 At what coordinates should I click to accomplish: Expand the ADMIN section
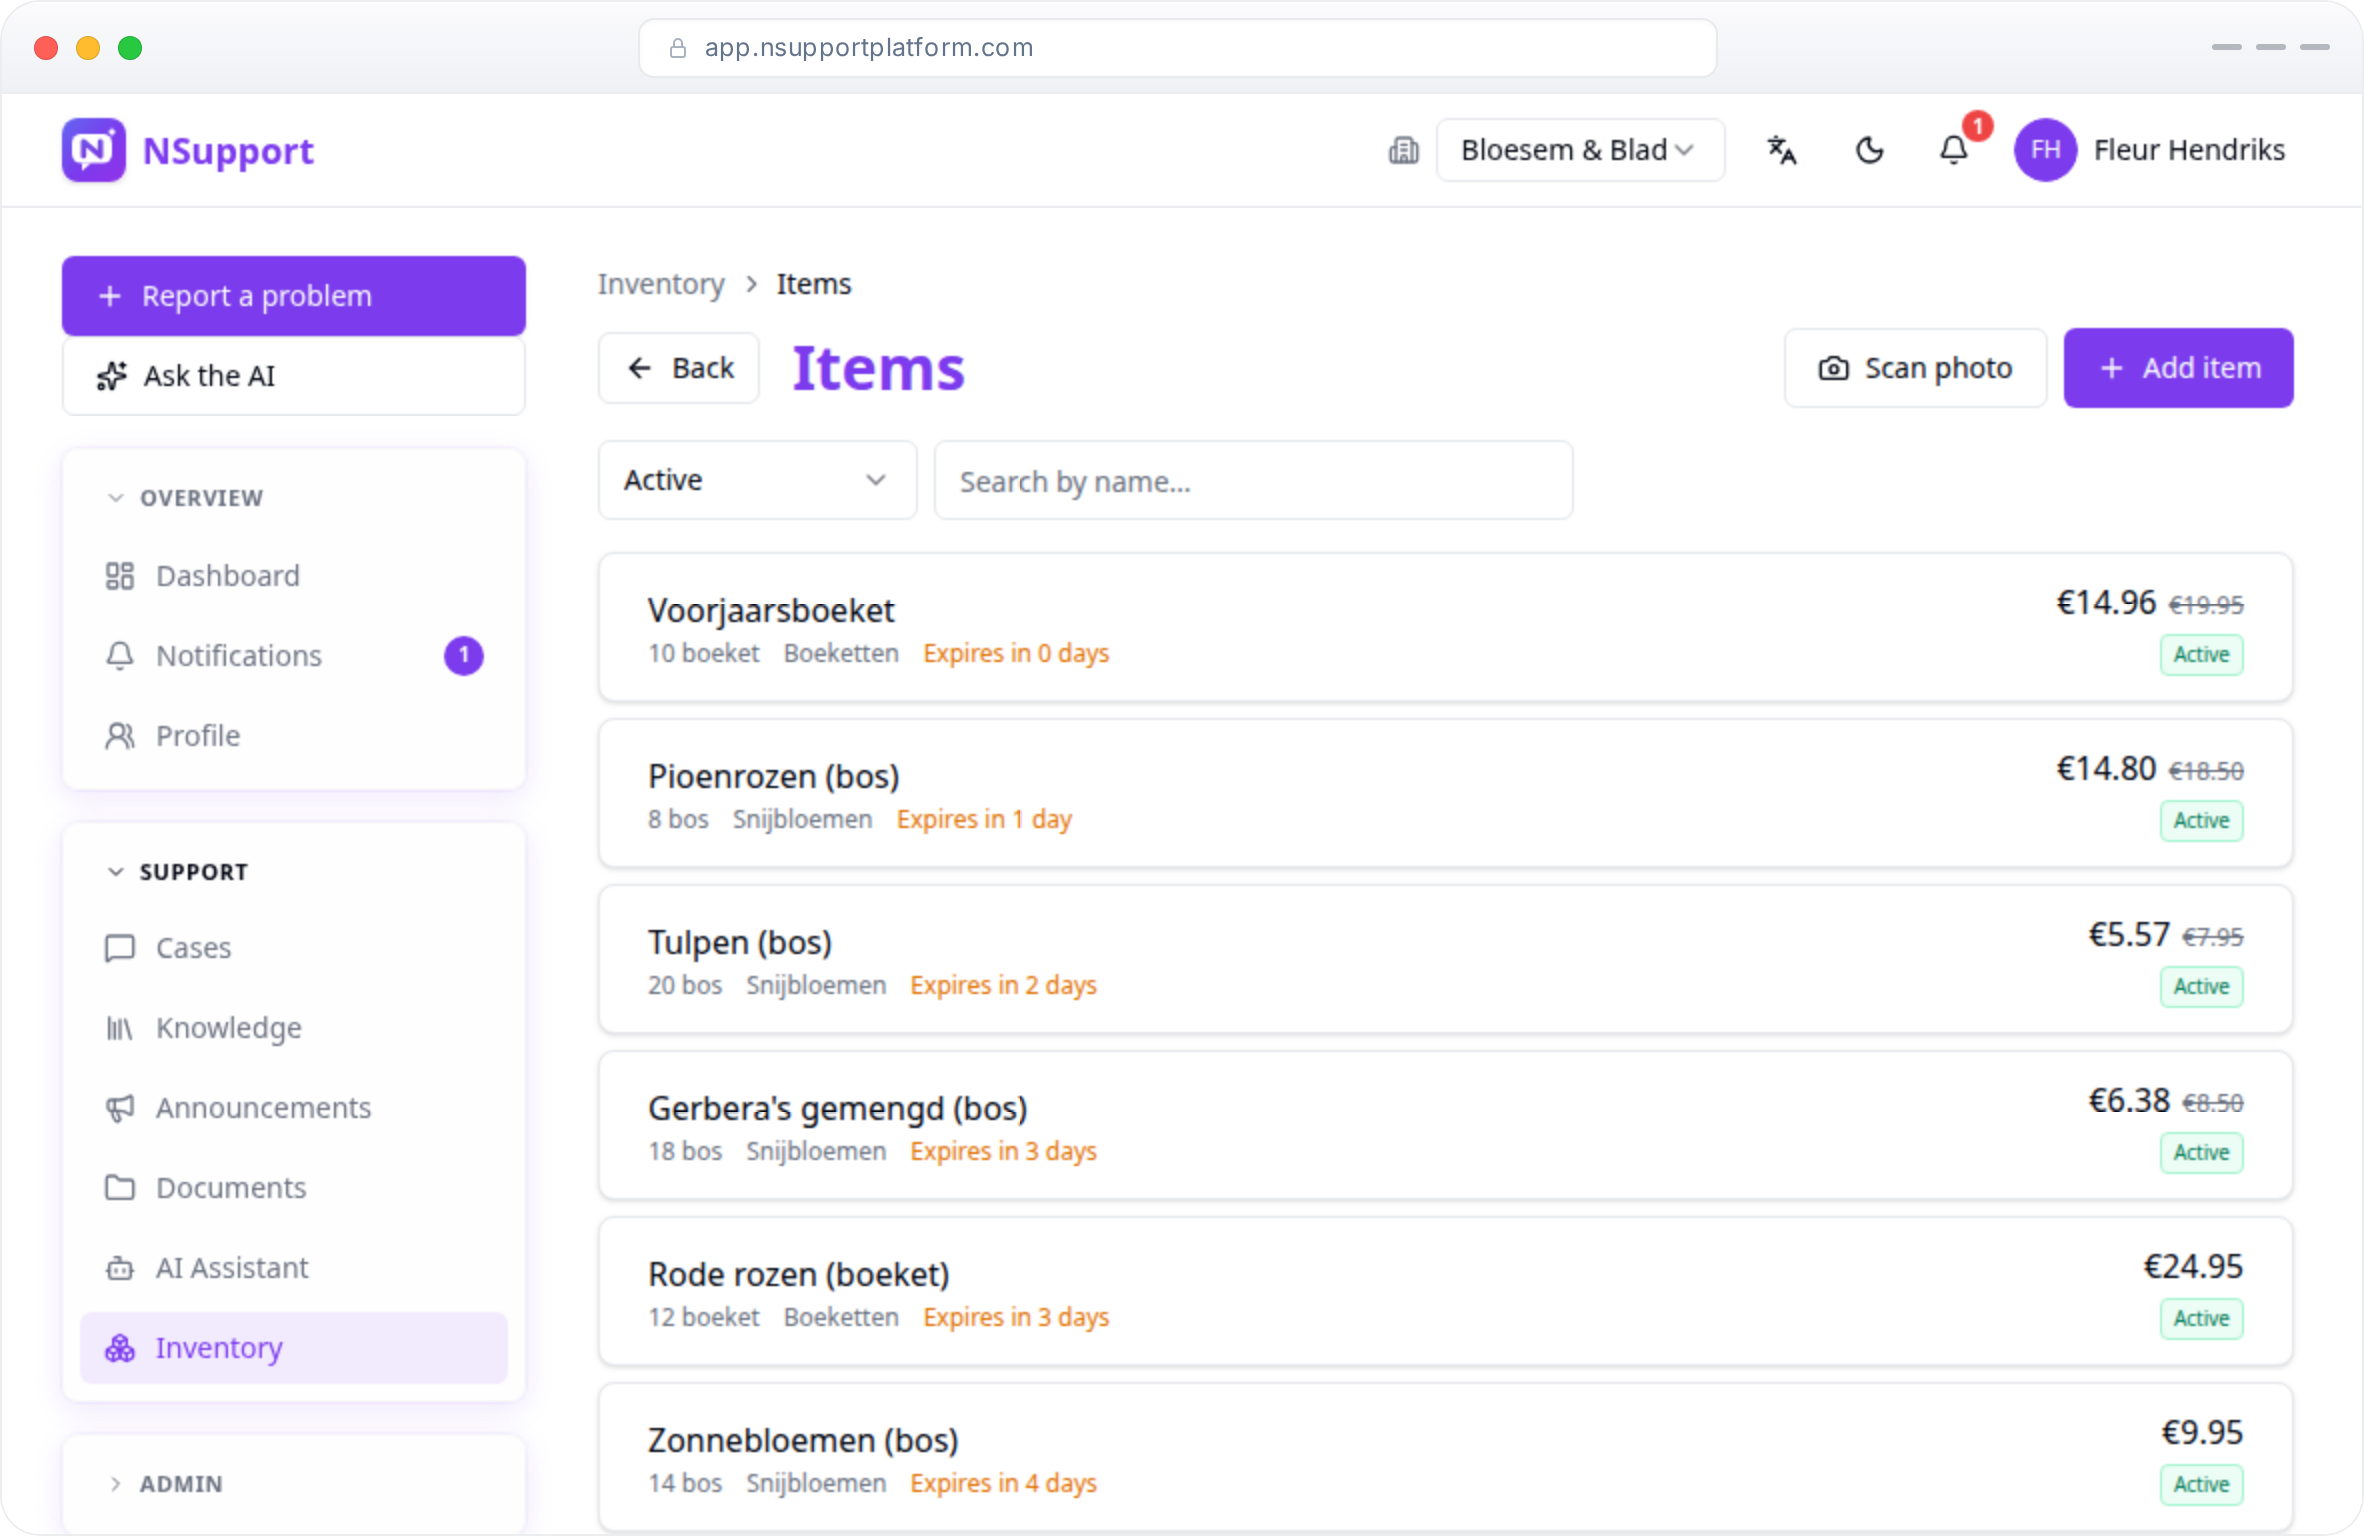[165, 1484]
